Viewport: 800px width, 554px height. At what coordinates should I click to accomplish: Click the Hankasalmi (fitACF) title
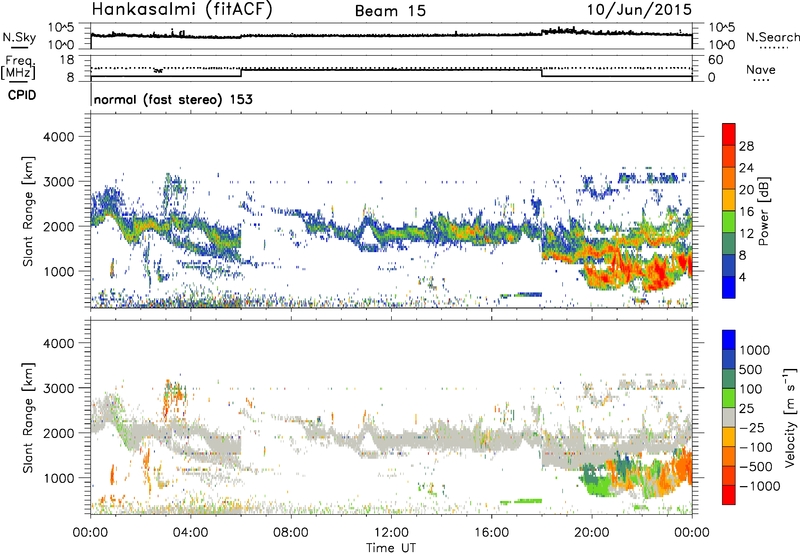182,9
